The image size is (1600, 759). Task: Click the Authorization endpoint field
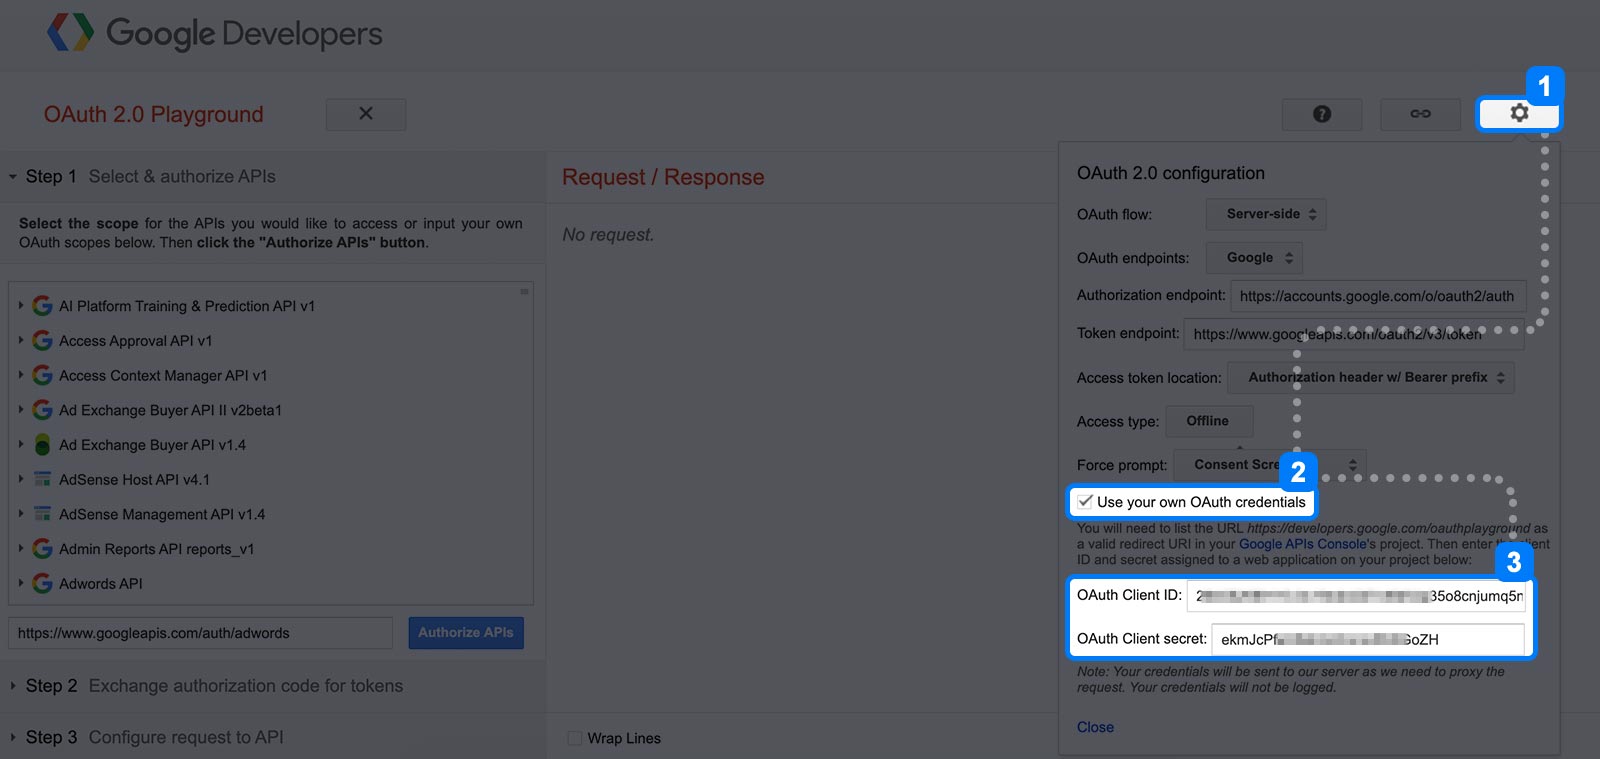1378,296
